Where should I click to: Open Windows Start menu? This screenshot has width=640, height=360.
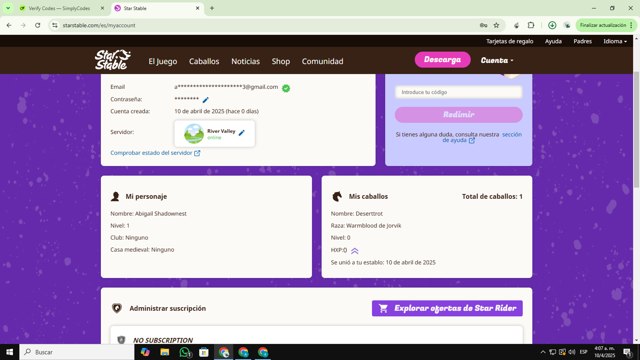click(x=9, y=352)
